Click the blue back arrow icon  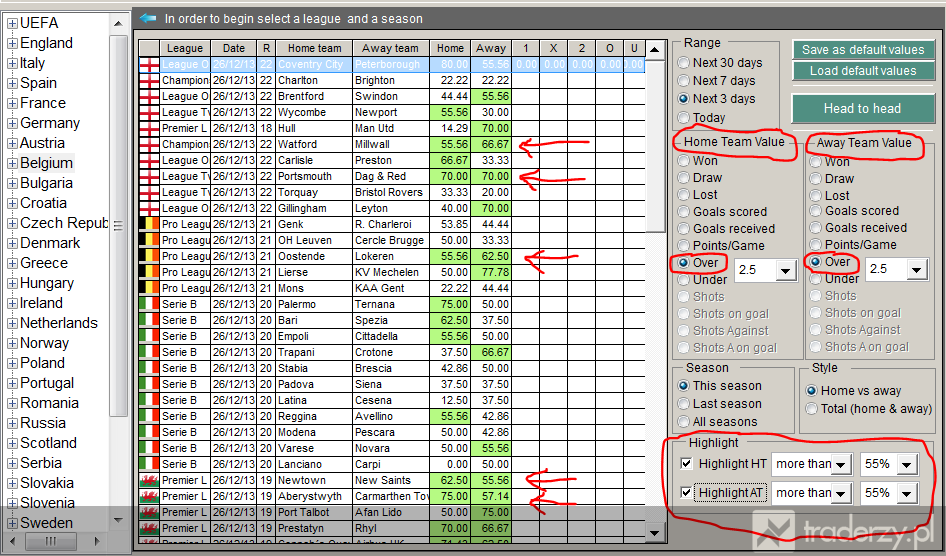148,18
